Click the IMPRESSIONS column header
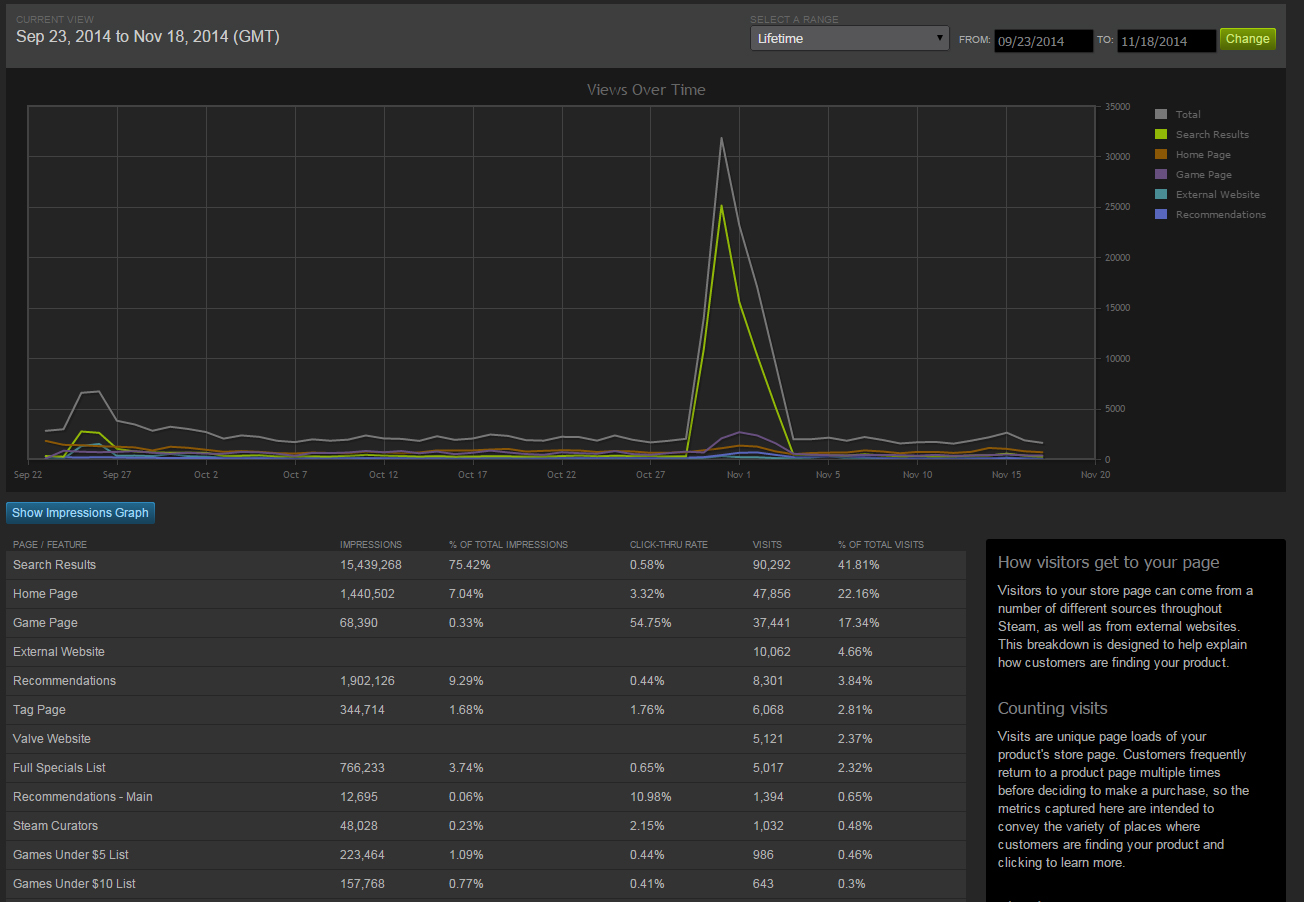 point(371,545)
